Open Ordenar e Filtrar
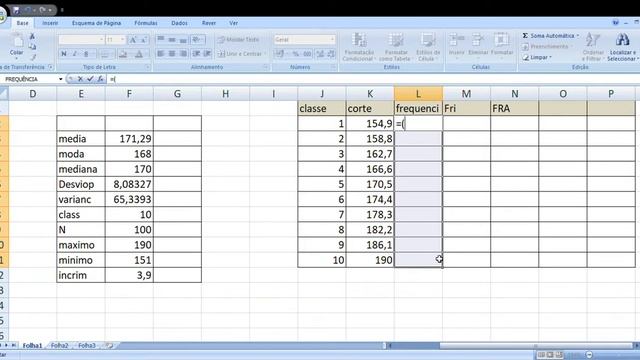The width and height of the screenshot is (640, 360). [593, 47]
